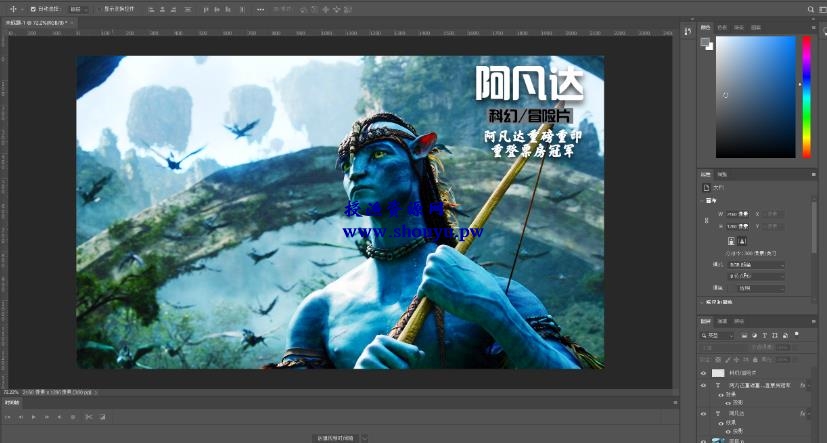The height and width of the screenshot is (443, 827).
Task: Click the Properties panel tab
Action: (705, 174)
